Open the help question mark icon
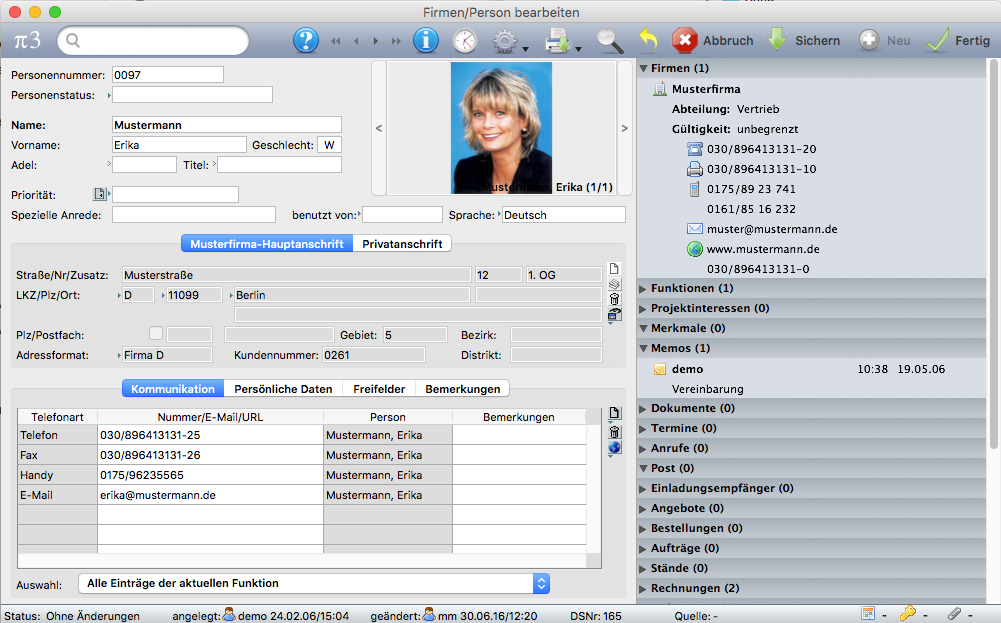Screen dimensions: 1001x623 coord(306,40)
